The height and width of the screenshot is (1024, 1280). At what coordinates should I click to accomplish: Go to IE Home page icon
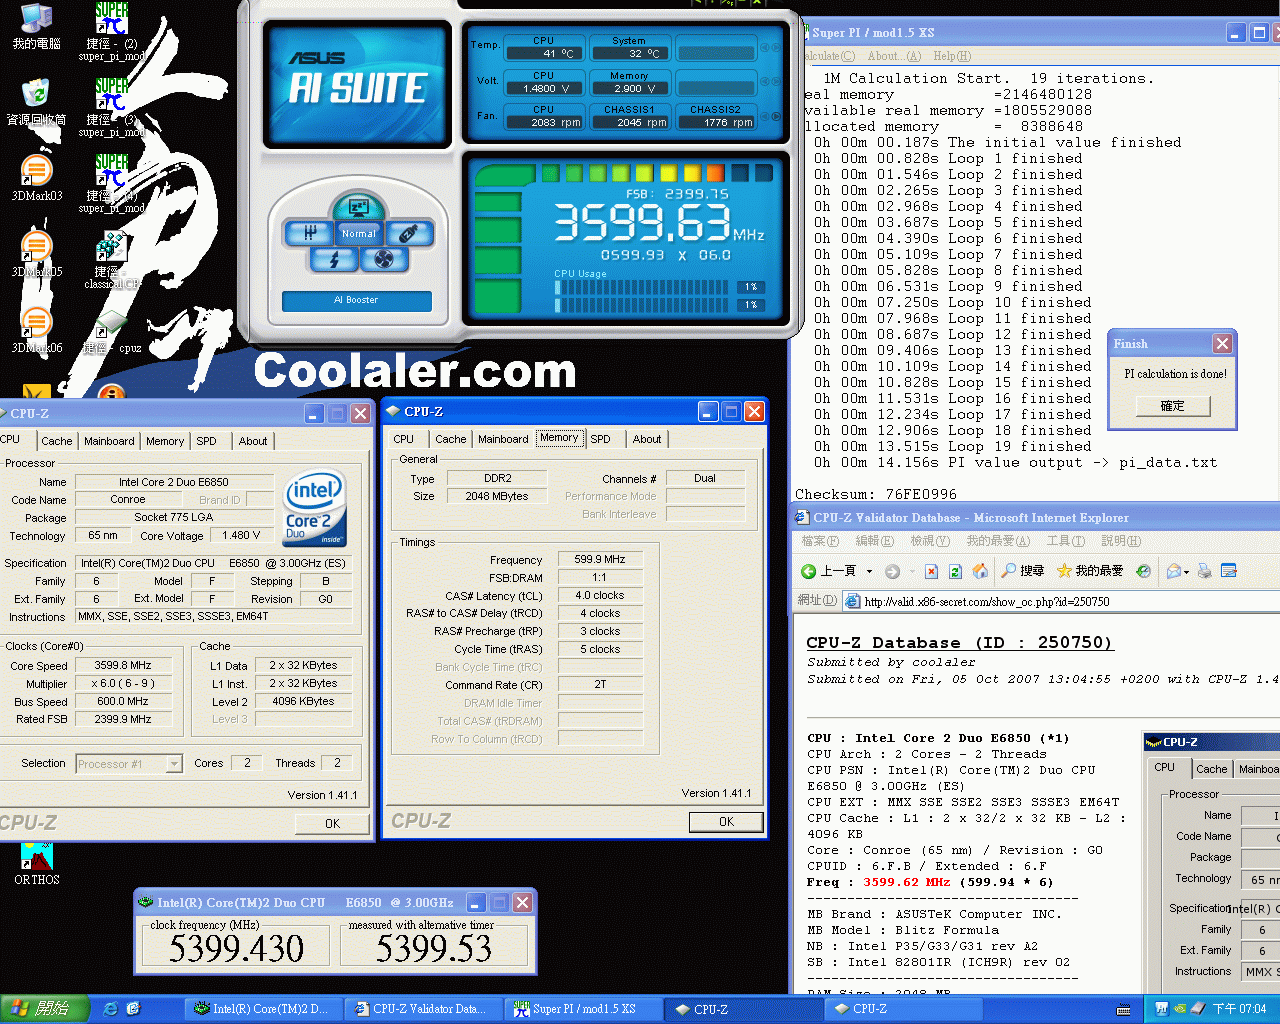(981, 571)
